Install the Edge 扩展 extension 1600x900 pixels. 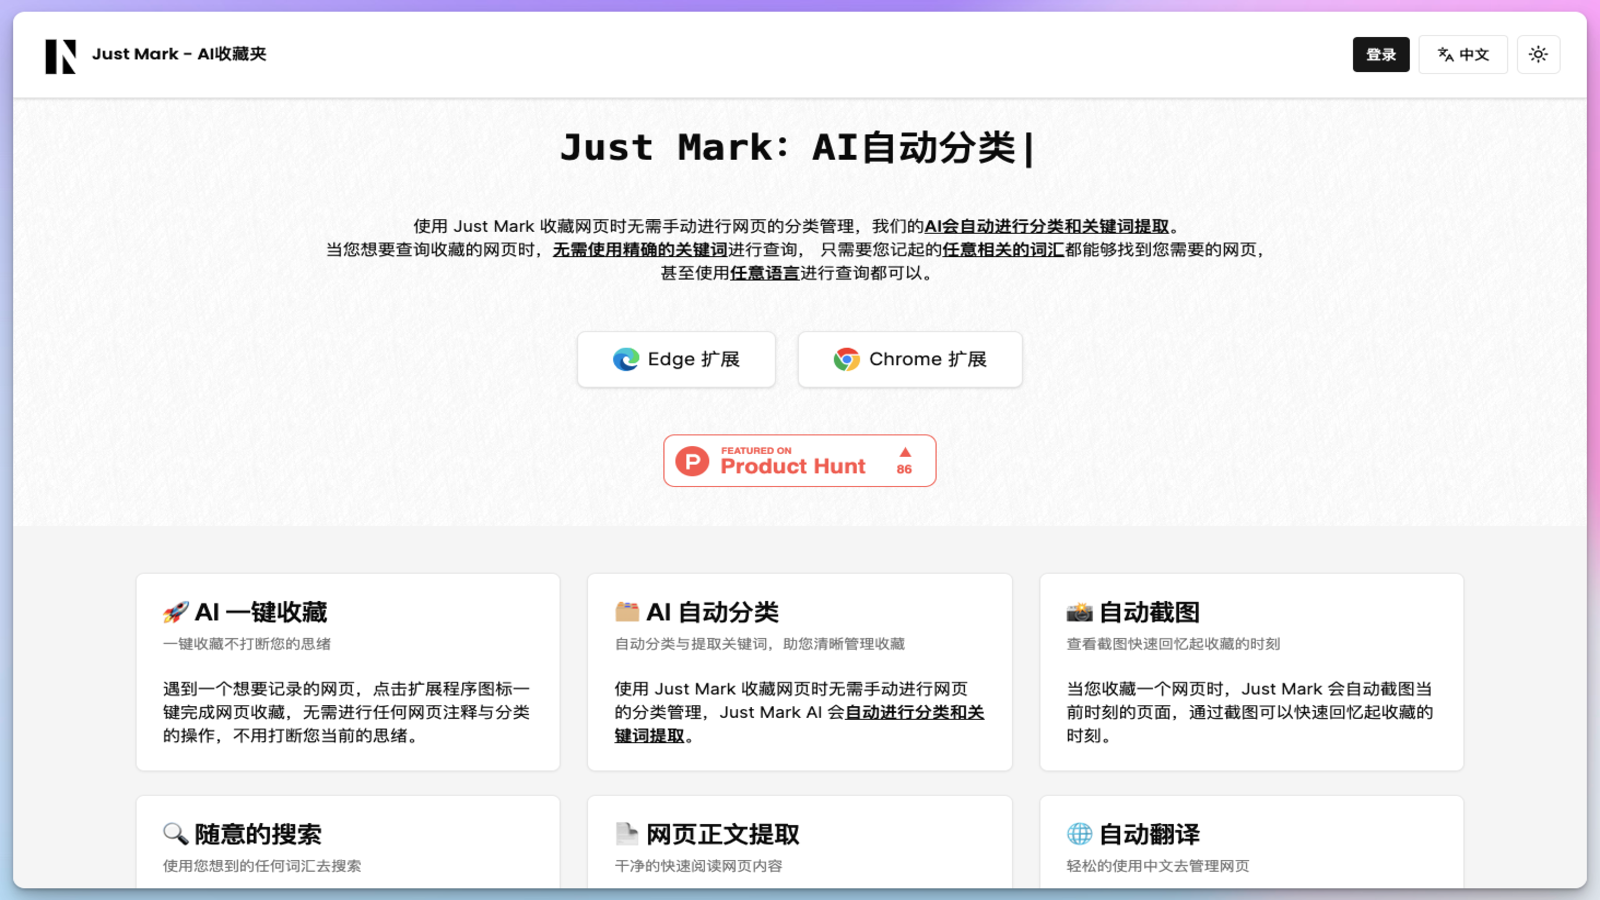[676, 359]
